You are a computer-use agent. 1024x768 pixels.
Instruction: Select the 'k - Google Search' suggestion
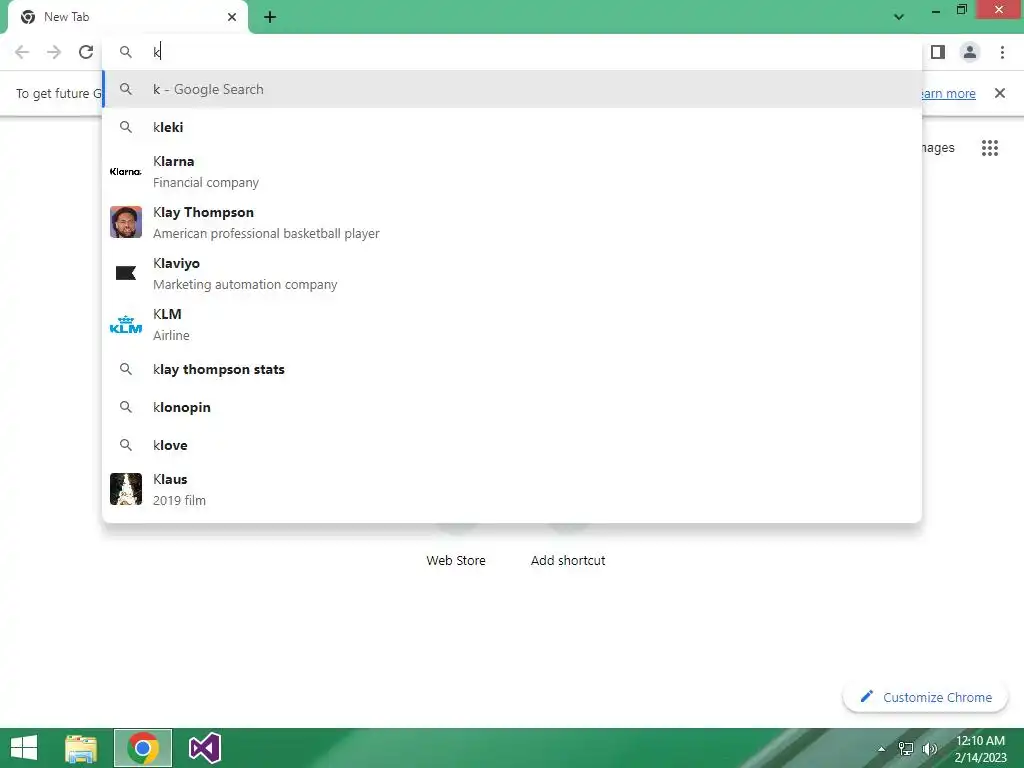(513, 89)
